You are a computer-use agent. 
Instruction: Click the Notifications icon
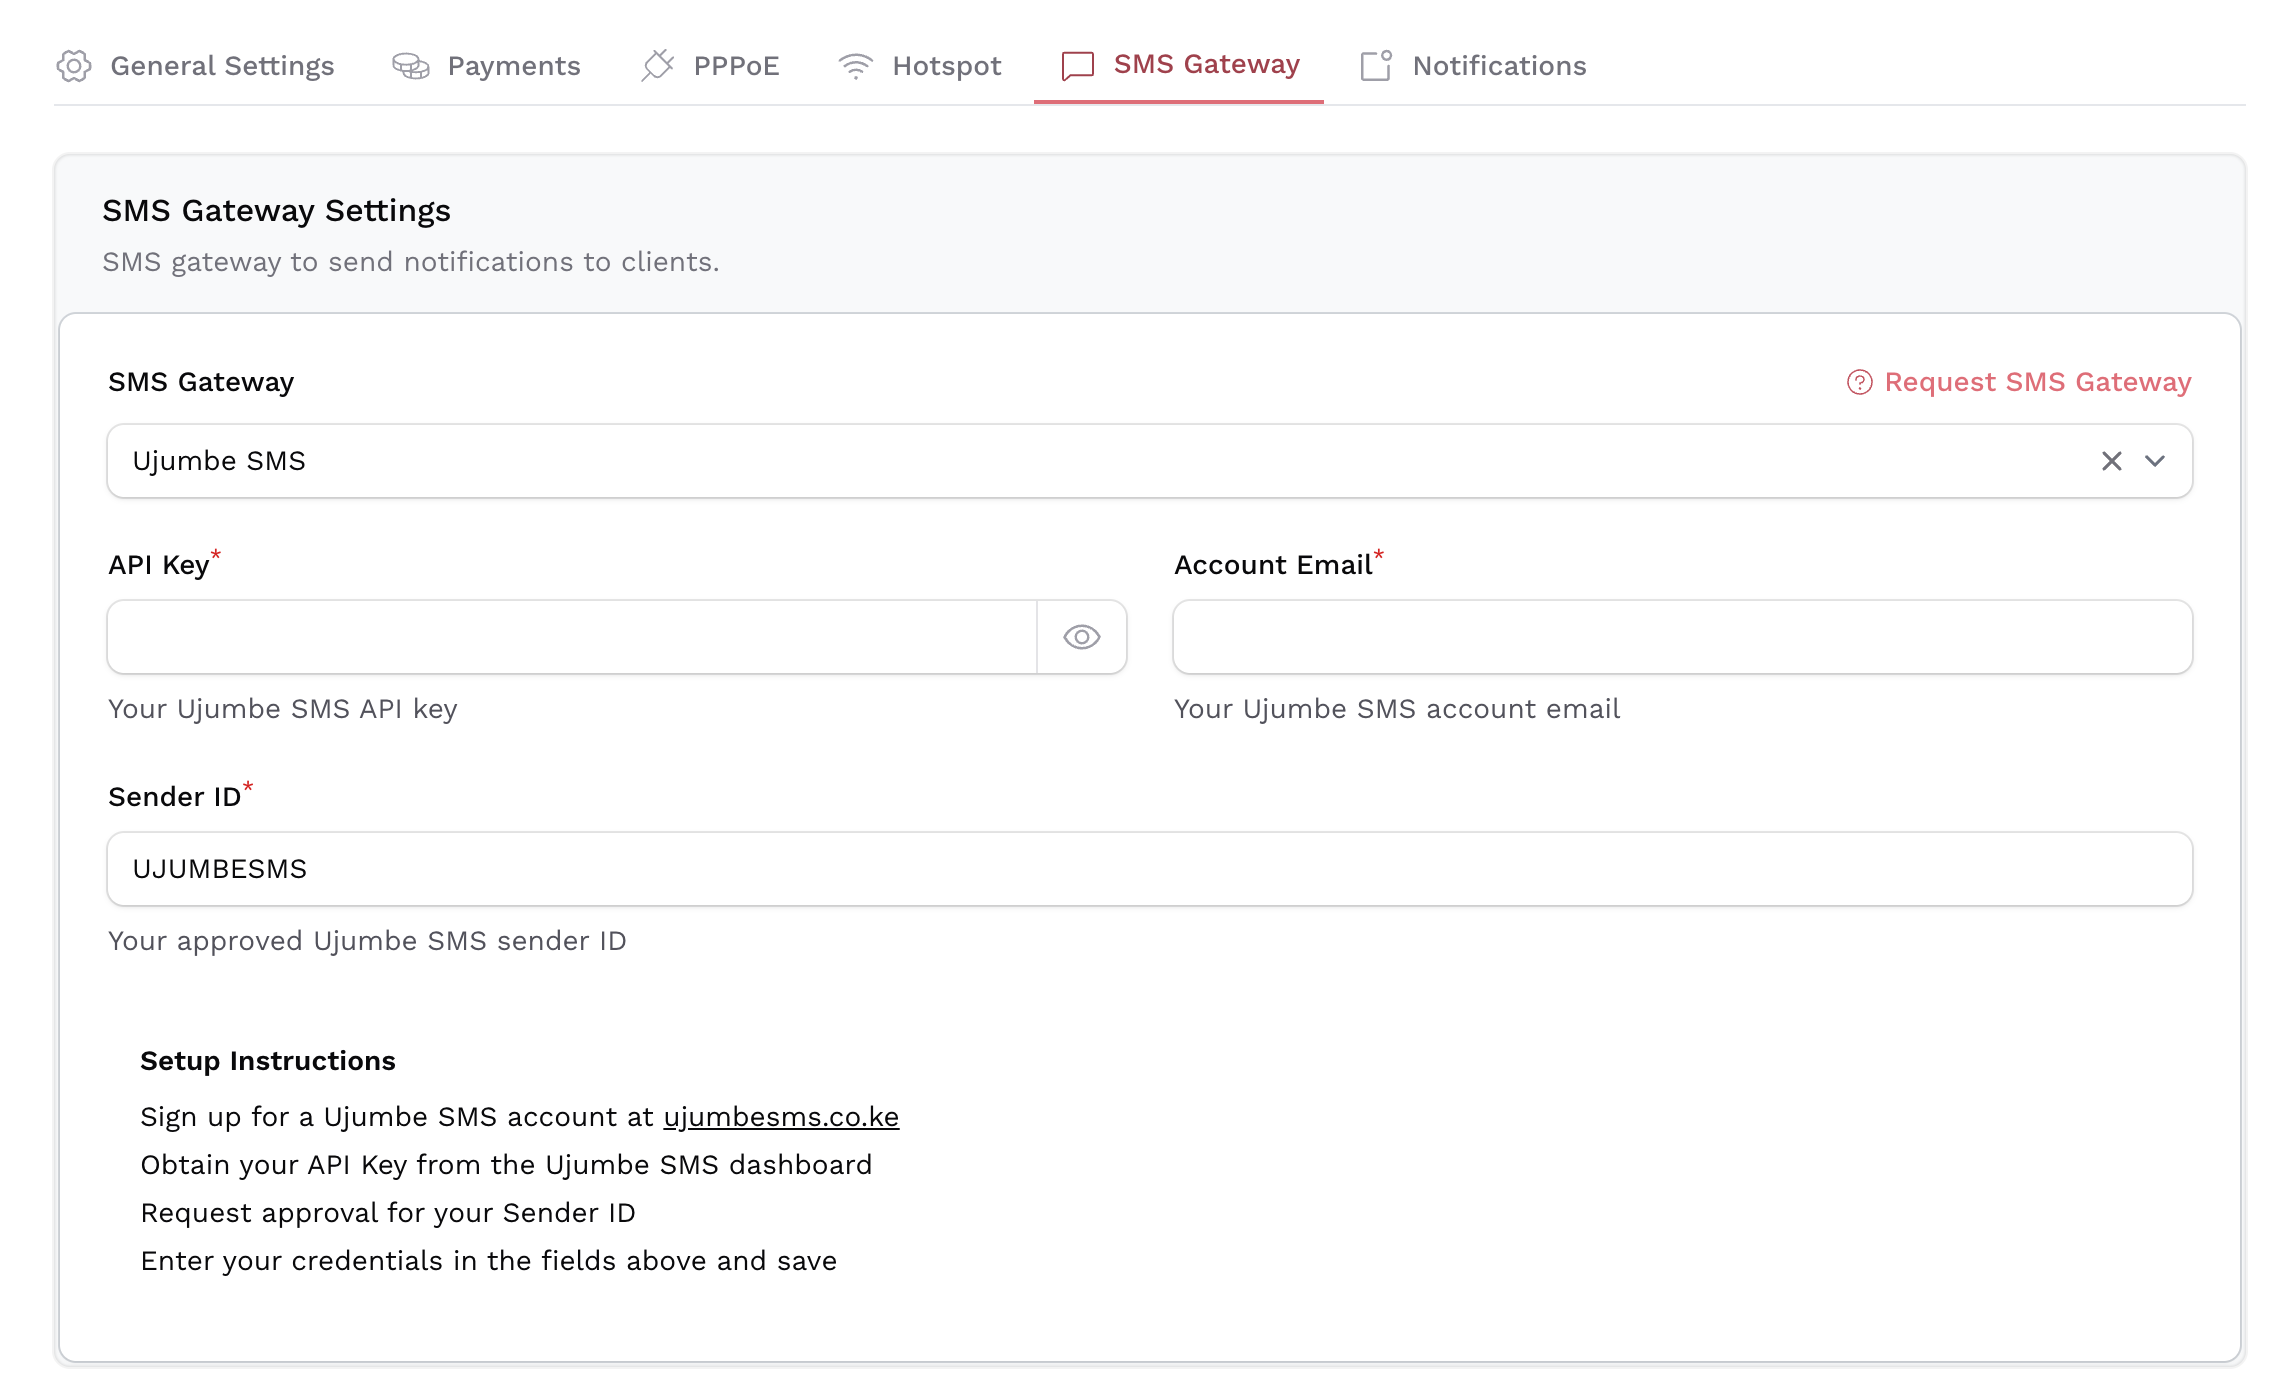point(1376,66)
